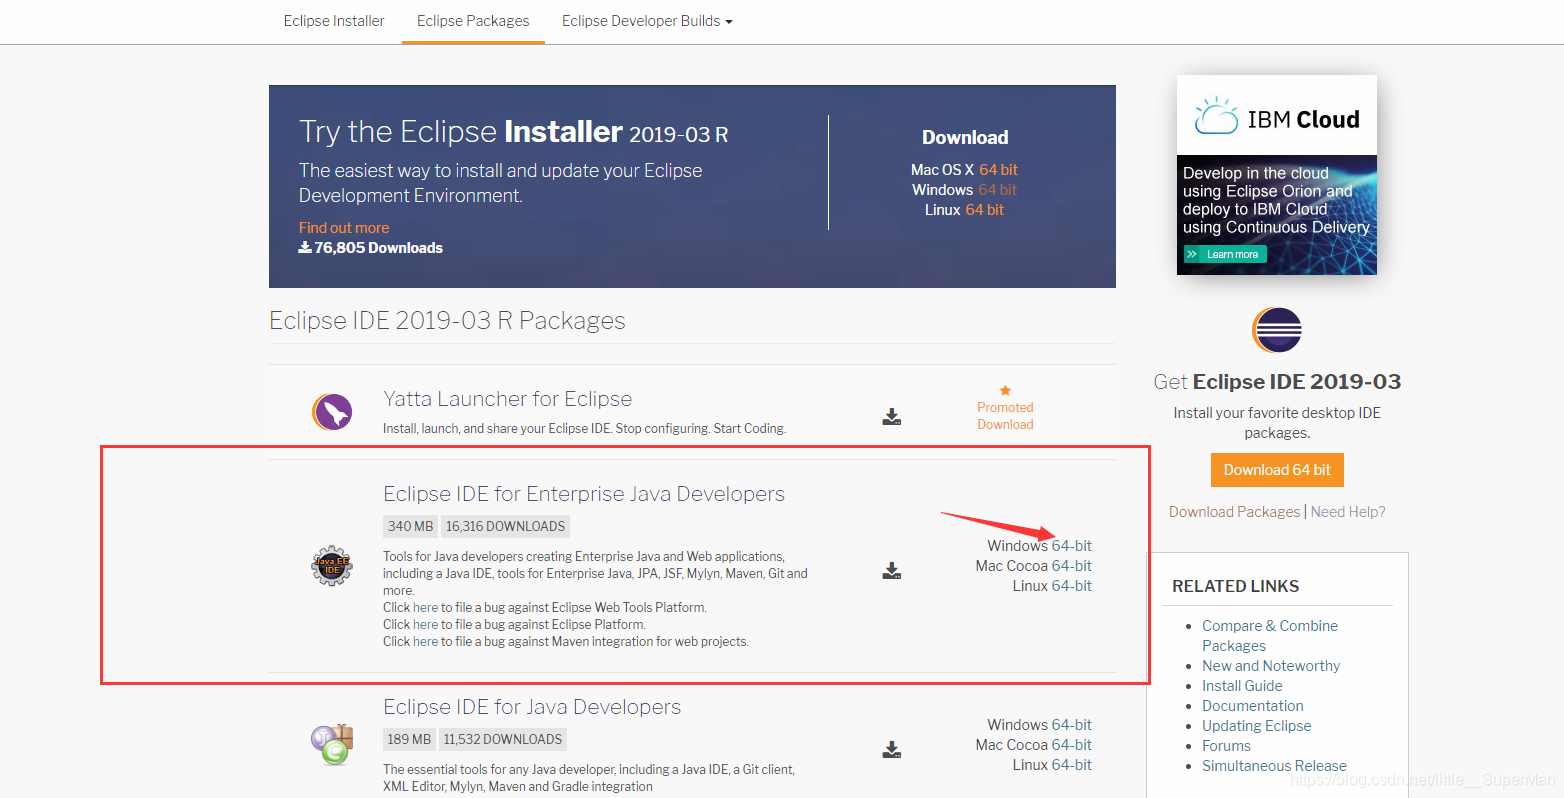Viewport: 1564px width, 798px height.
Task: Click the Download 64 bit button
Action: [1276, 470]
